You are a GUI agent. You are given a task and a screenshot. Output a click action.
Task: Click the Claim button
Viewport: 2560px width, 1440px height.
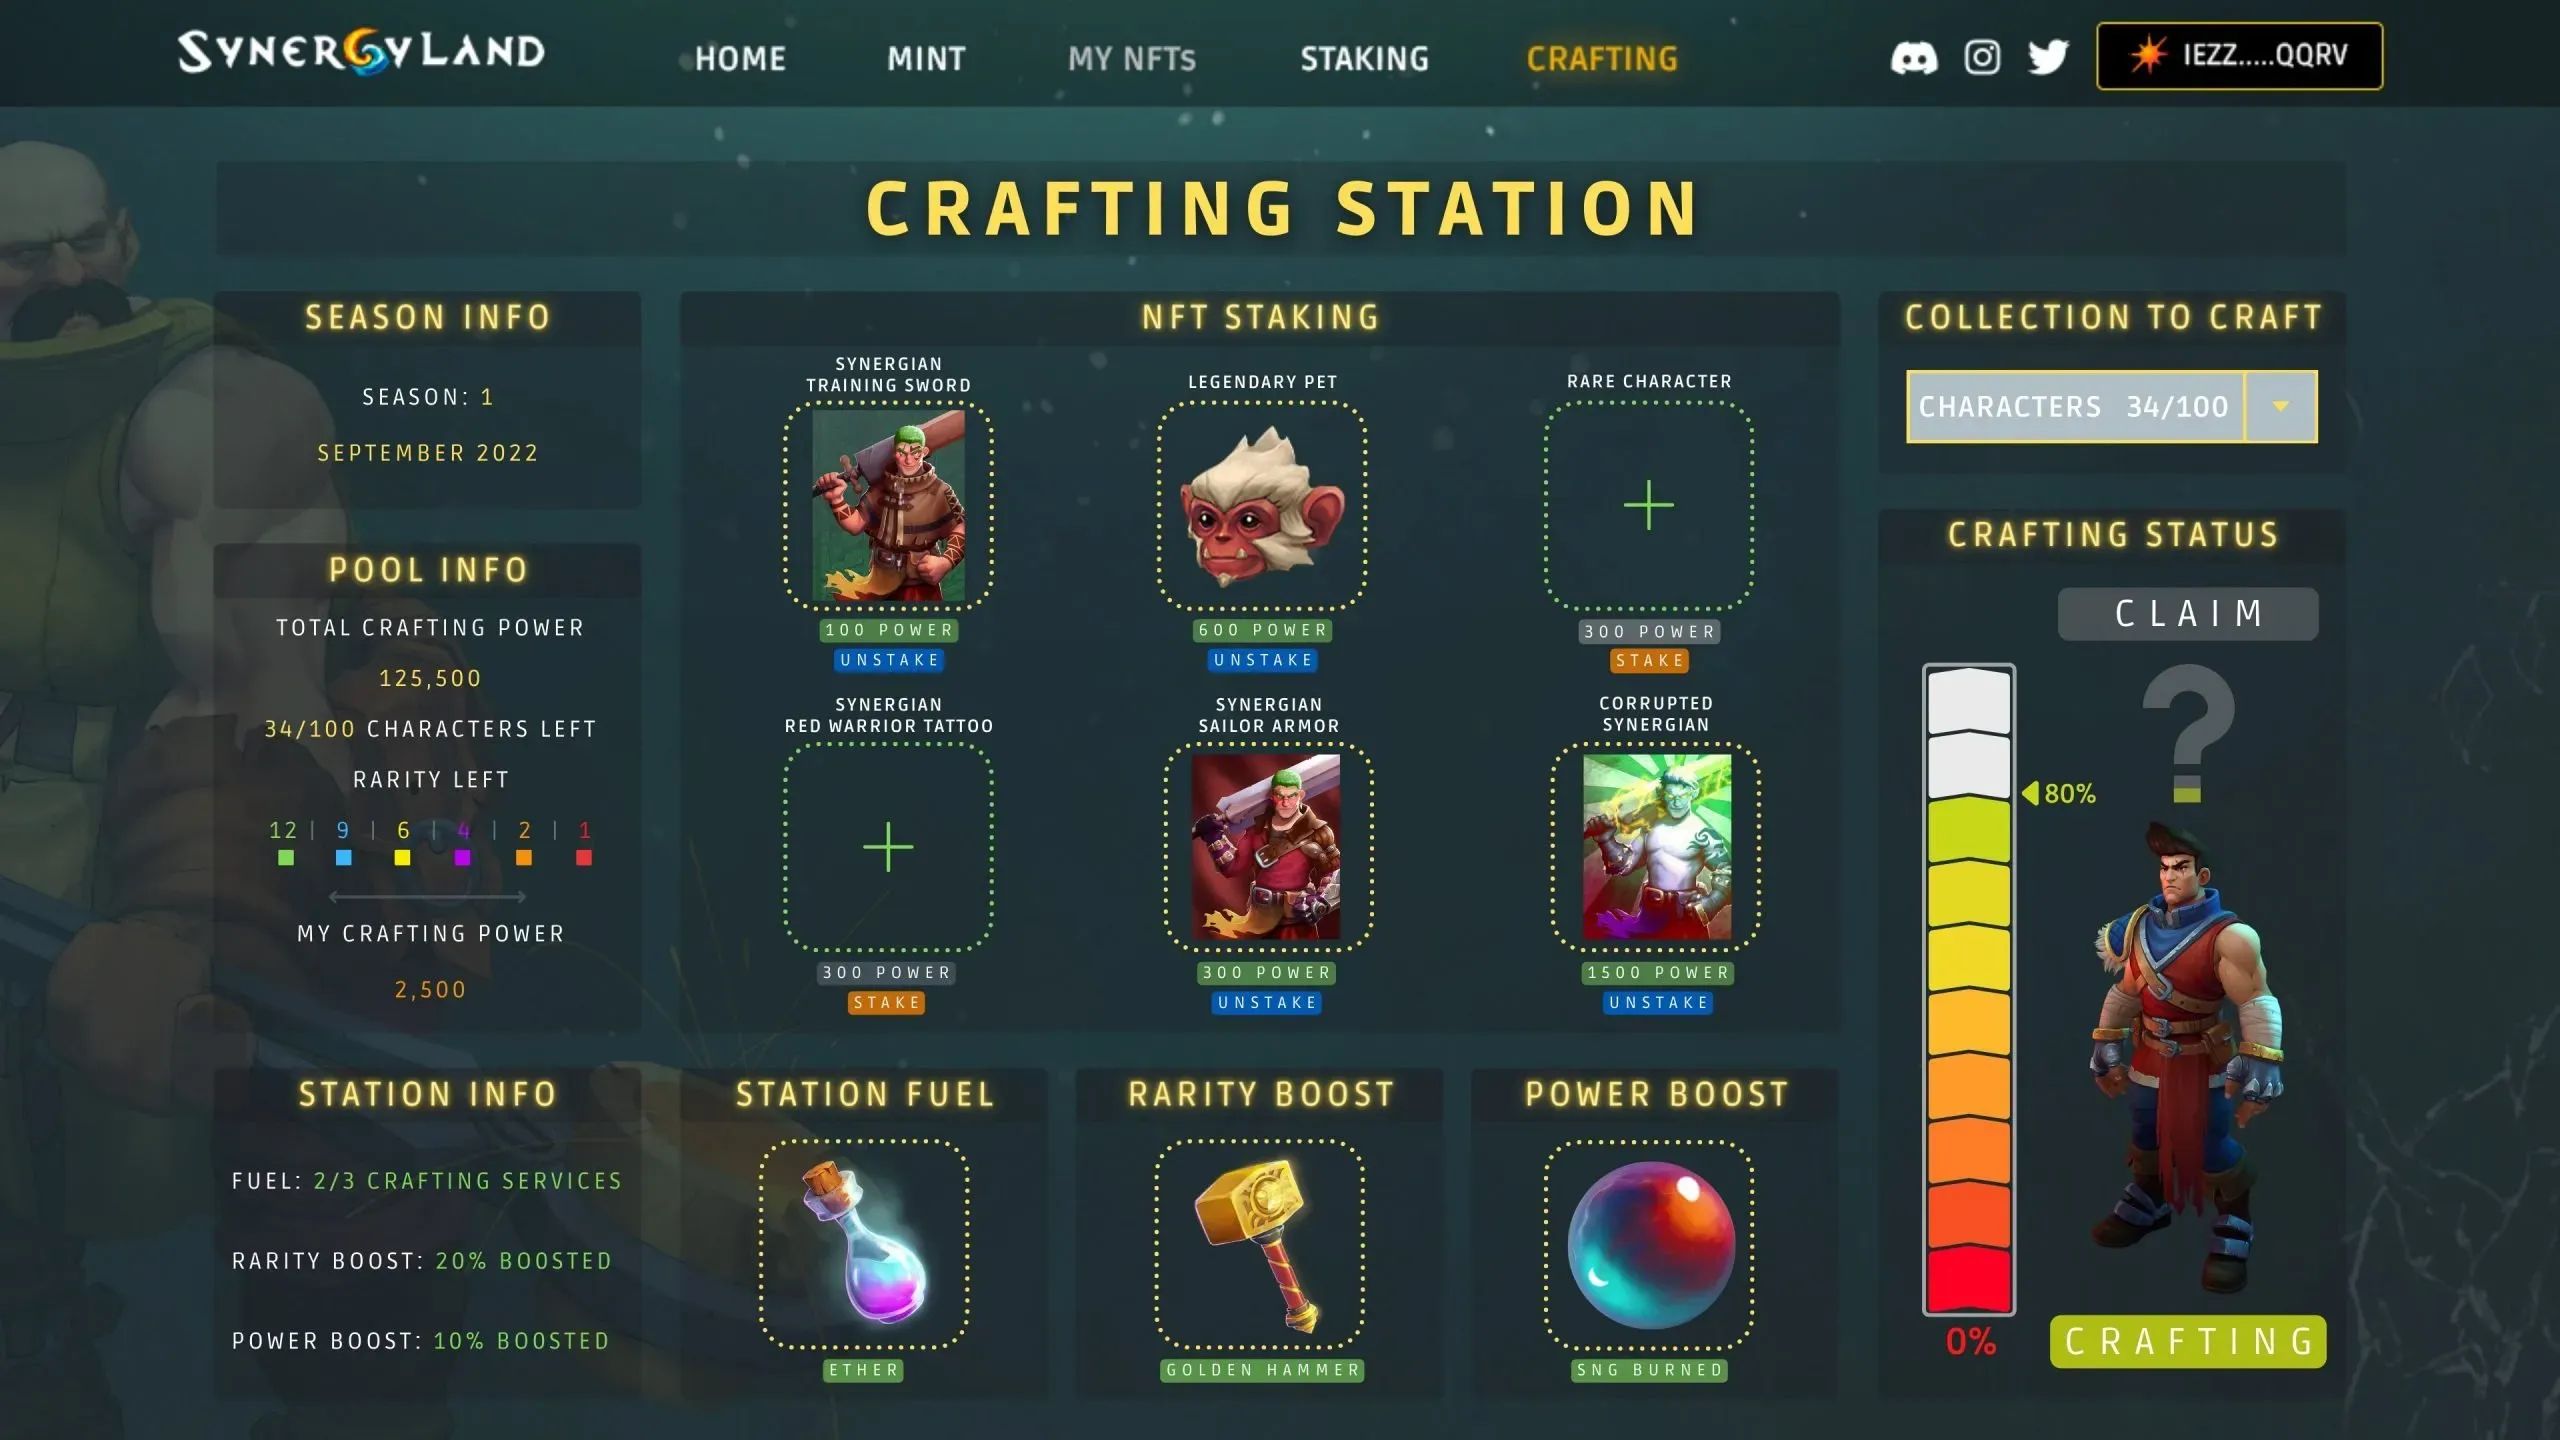(x=2188, y=613)
